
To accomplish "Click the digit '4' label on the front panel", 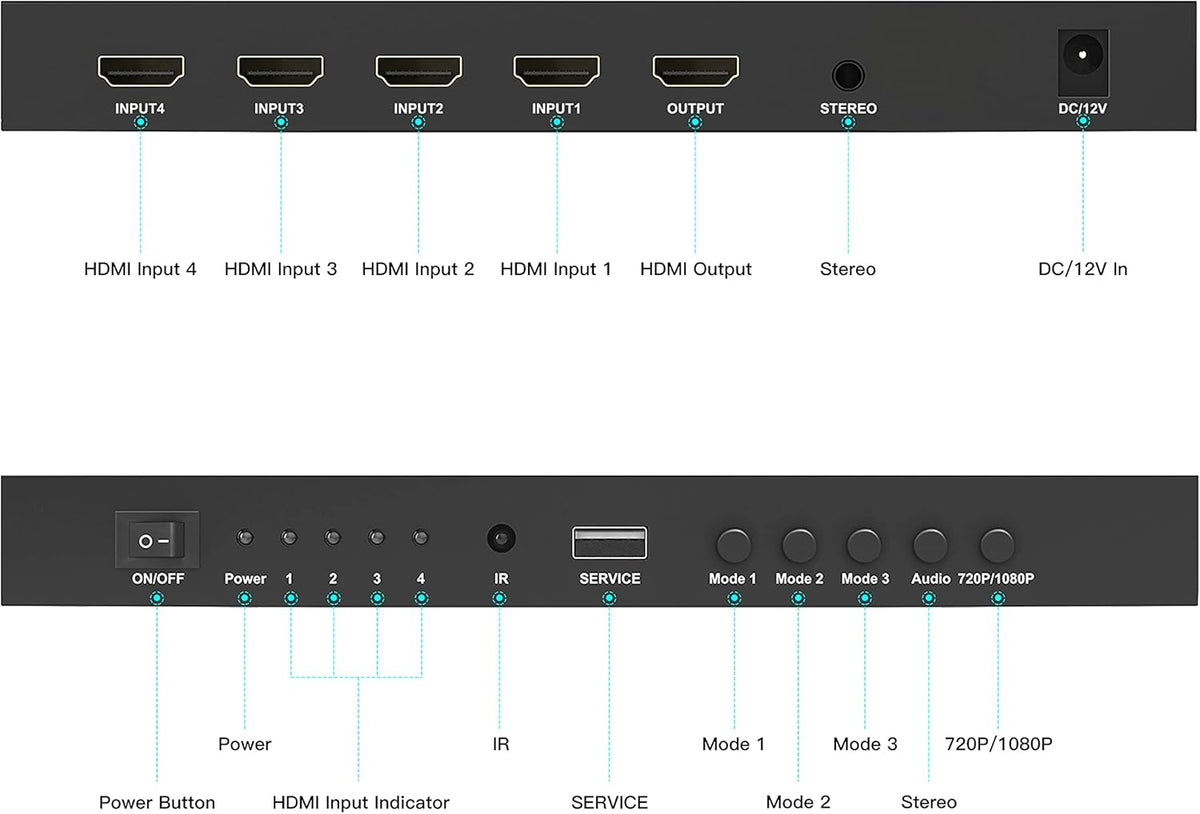I will (x=421, y=579).
